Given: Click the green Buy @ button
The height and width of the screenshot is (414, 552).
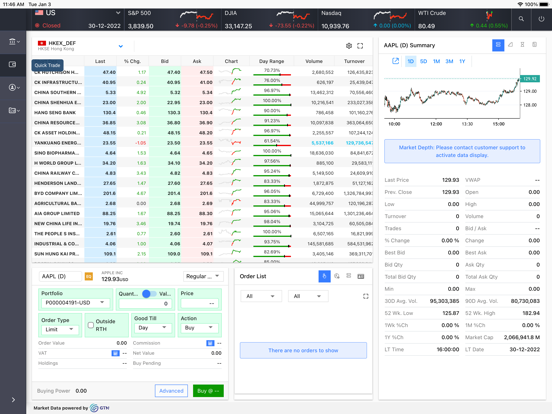Looking at the screenshot, I should [x=208, y=391].
